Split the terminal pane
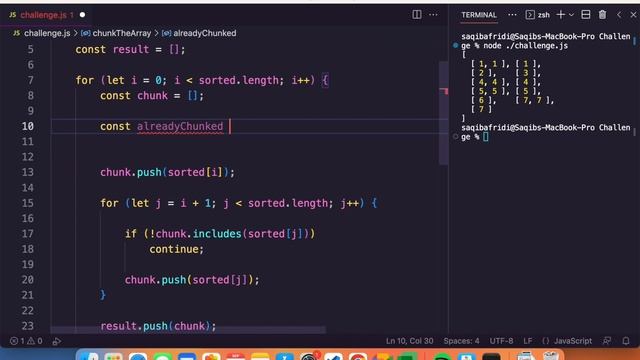The image size is (640, 360). [x=586, y=15]
